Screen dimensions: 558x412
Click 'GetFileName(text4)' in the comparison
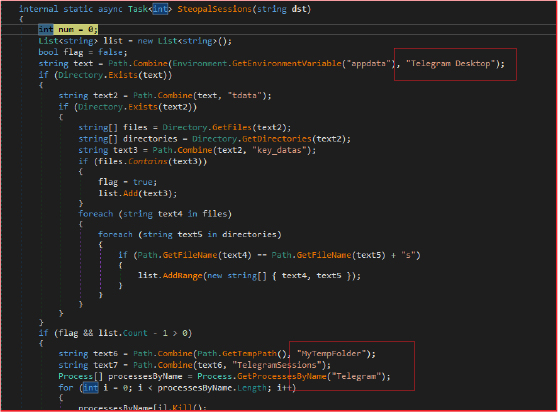207,255
